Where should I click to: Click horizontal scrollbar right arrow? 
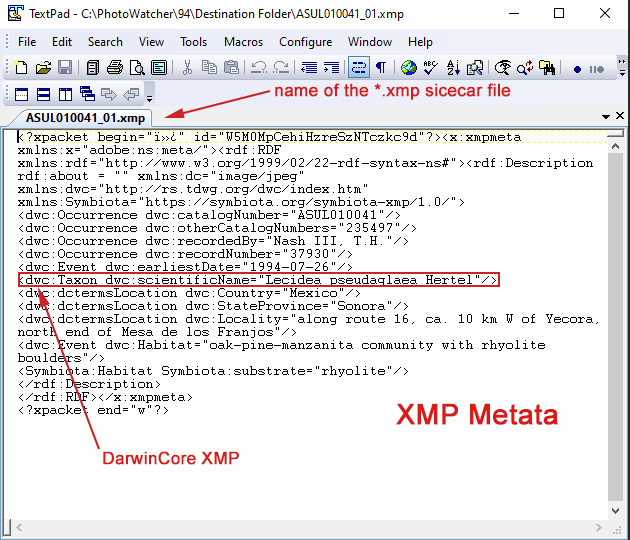point(599,528)
